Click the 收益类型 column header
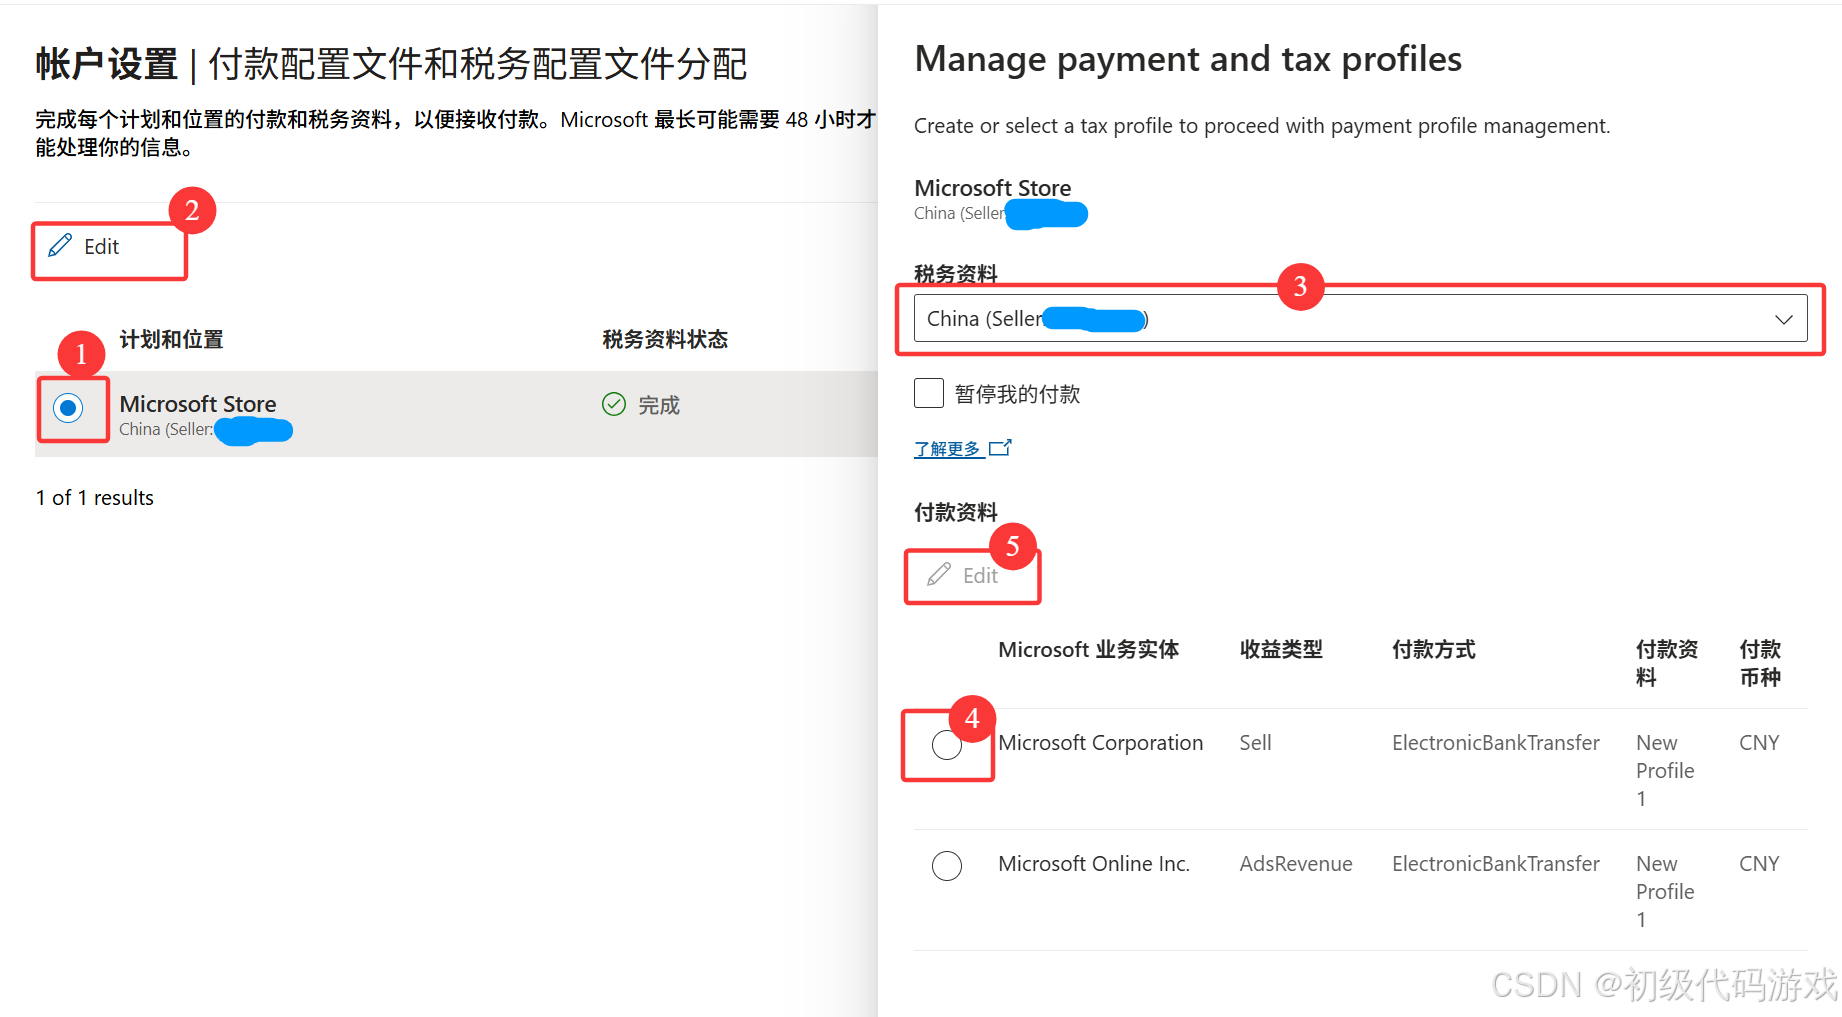The height and width of the screenshot is (1017, 1842). (1281, 649)
